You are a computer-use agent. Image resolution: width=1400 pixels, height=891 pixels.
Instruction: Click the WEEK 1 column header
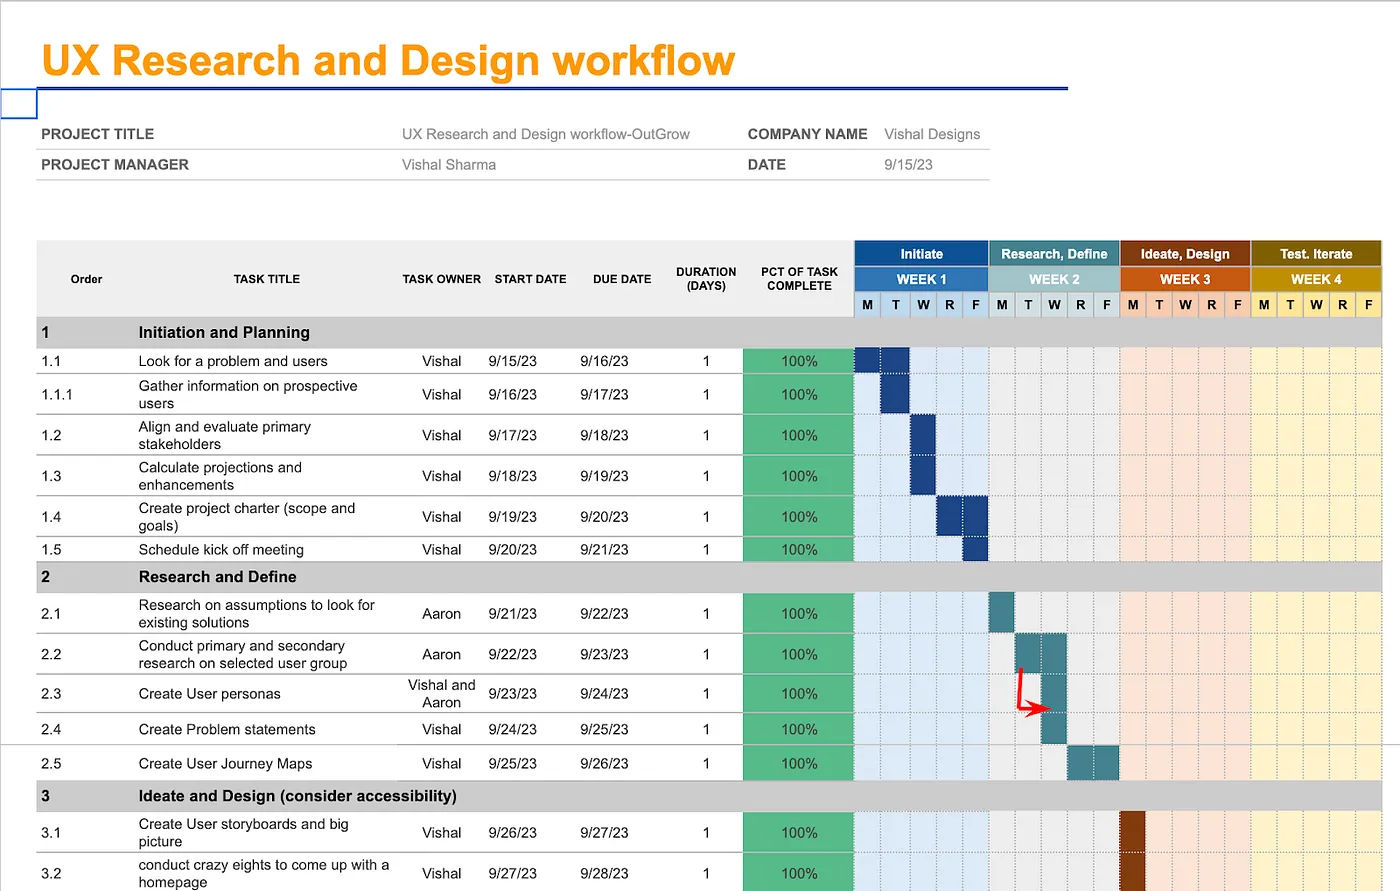tap(920, 279)
